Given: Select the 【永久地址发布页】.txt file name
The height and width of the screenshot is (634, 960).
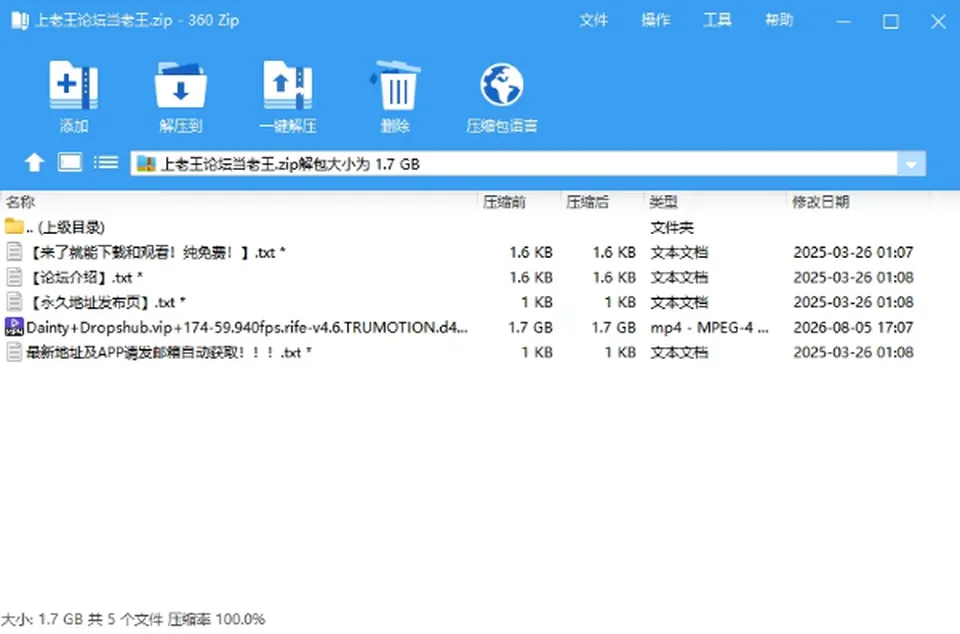Looking at the screenshot, I should coord(107,302).
